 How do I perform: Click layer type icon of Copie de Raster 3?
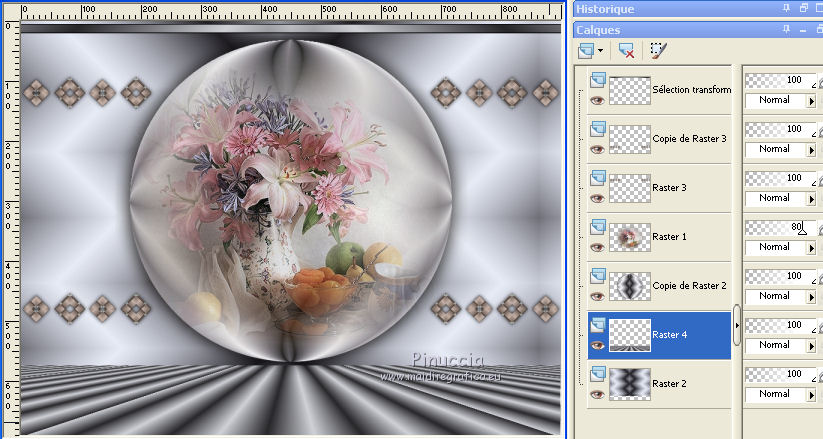click(x=598, y=129)
